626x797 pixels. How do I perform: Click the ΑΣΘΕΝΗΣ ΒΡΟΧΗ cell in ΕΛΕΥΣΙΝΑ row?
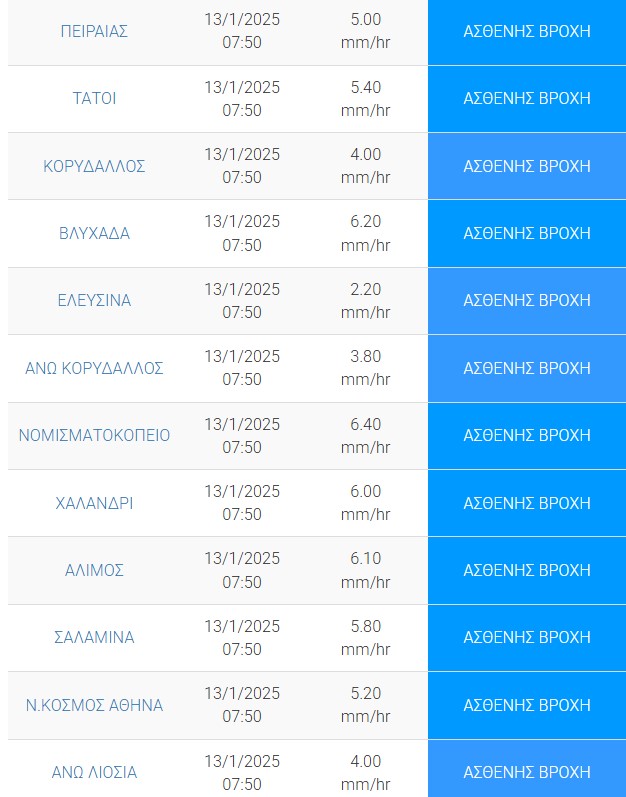[527, 300]
